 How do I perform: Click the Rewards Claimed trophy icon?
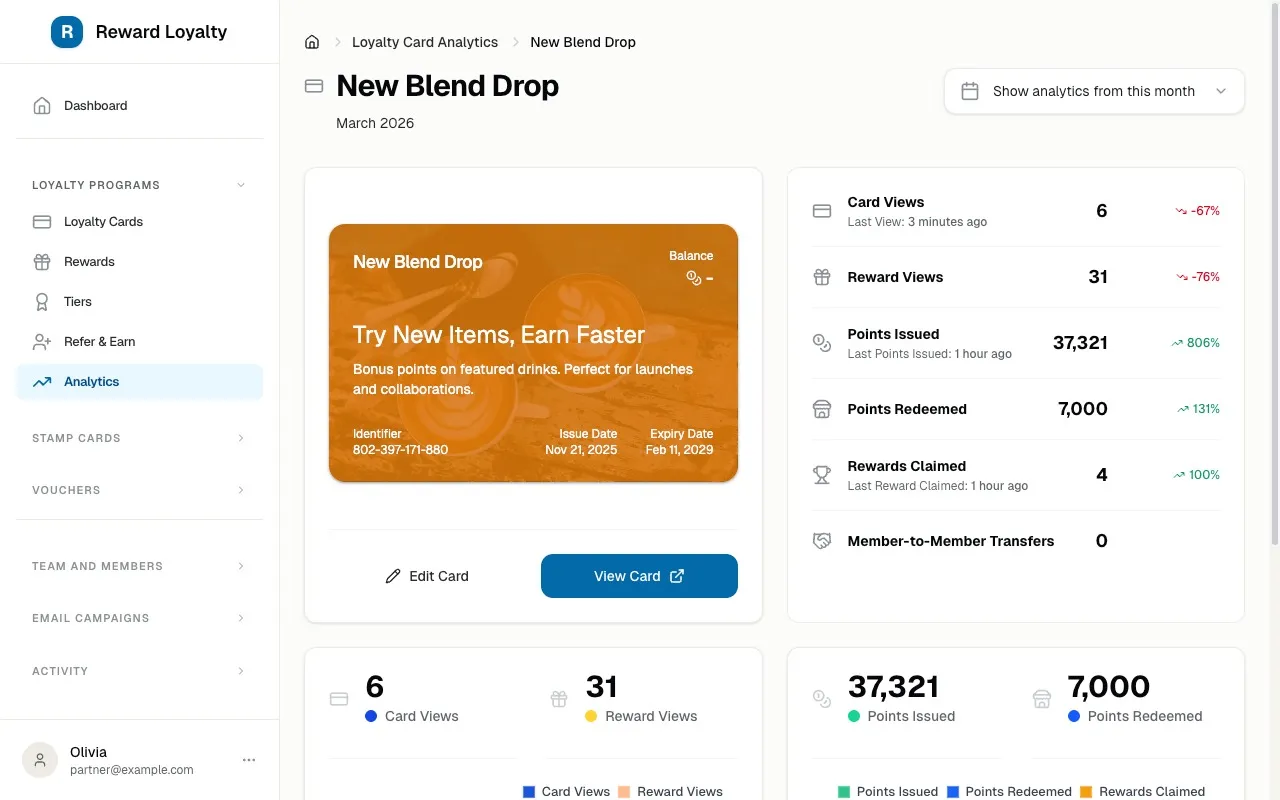click(821, 474)
